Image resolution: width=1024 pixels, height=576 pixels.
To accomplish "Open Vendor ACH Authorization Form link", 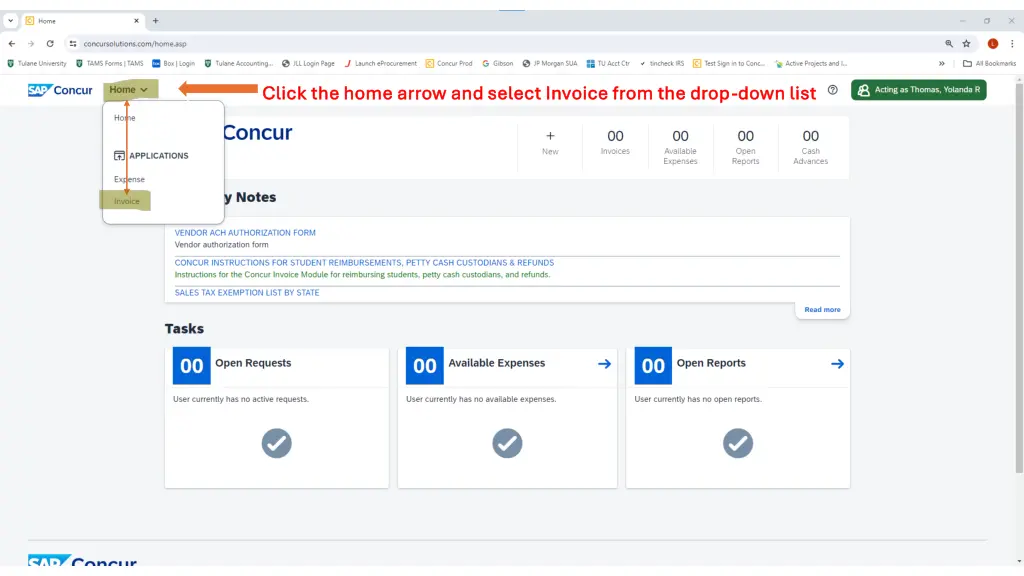I will click(x=245, y=232).
